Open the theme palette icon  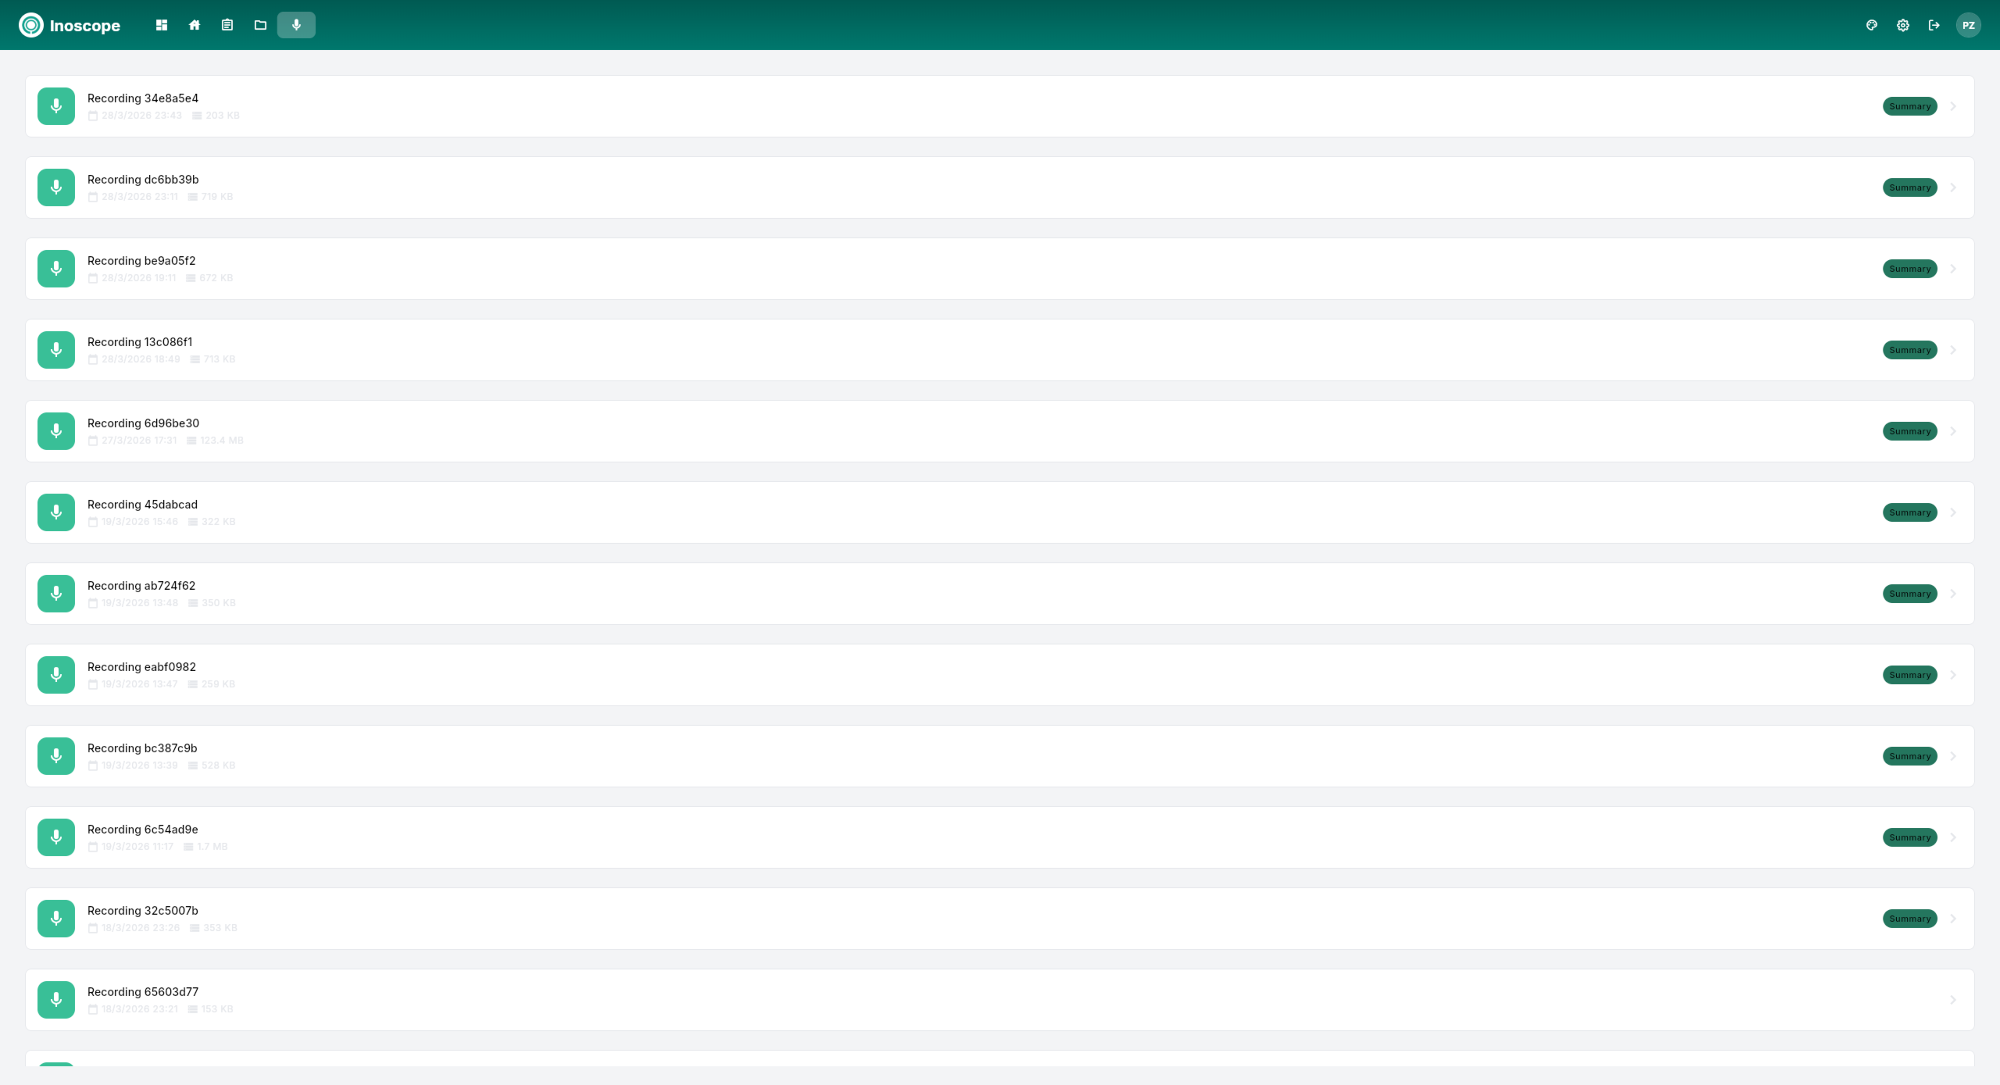(1871, 25)
